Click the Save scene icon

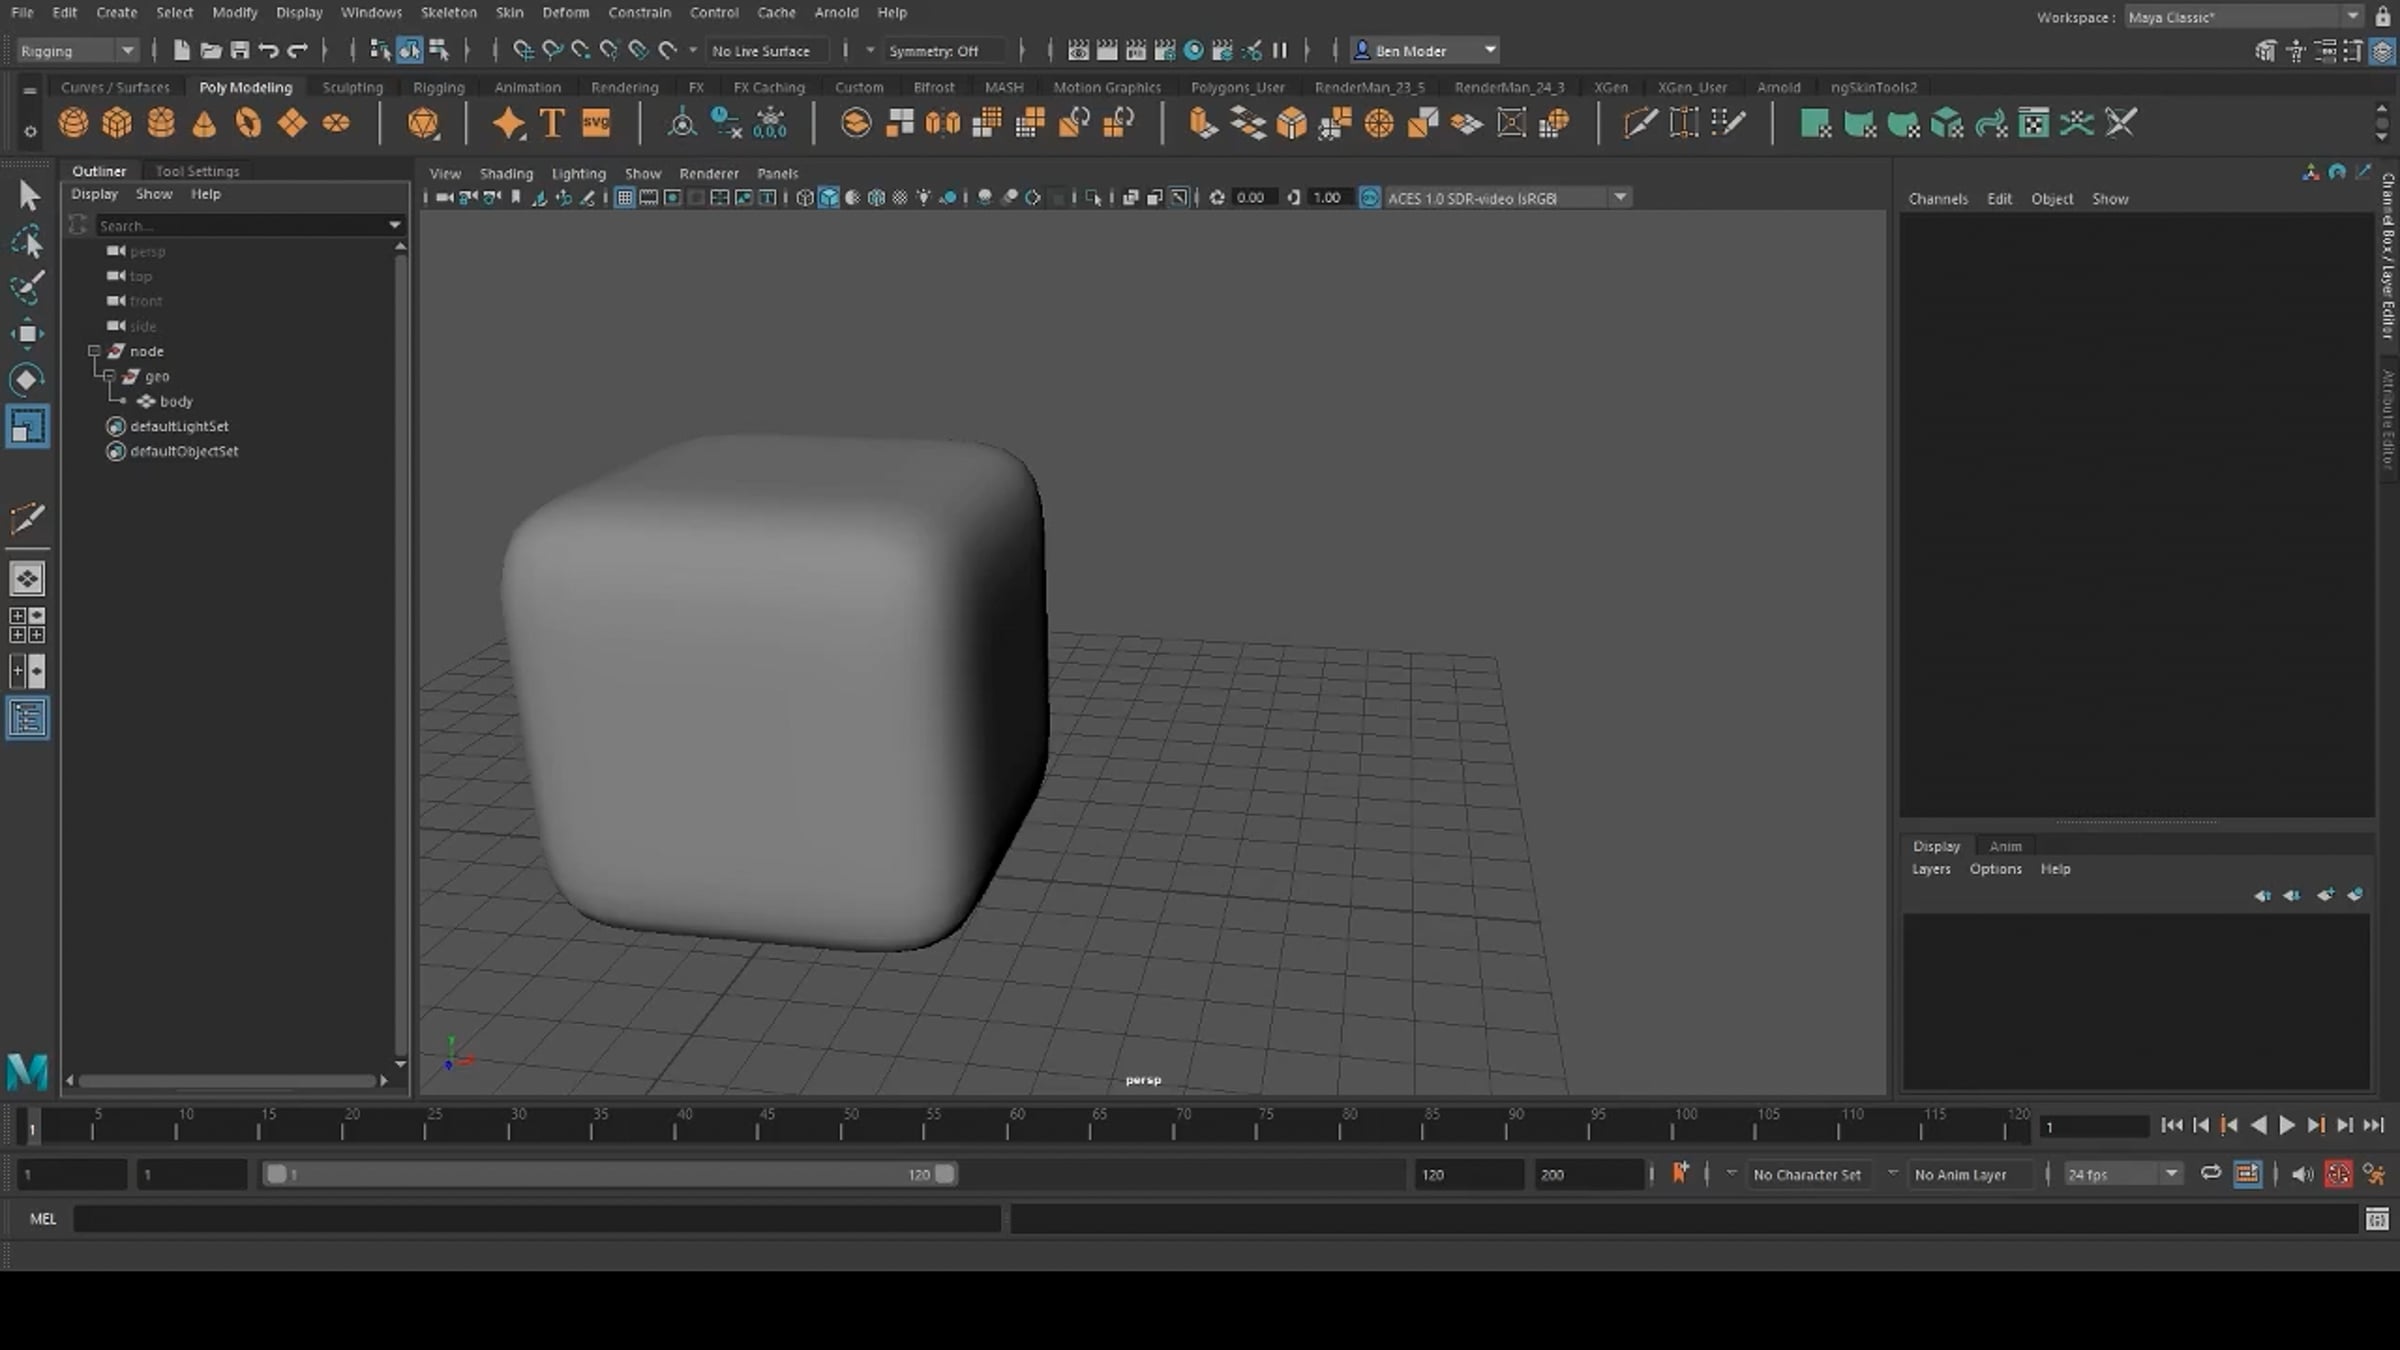click(240, 50)
